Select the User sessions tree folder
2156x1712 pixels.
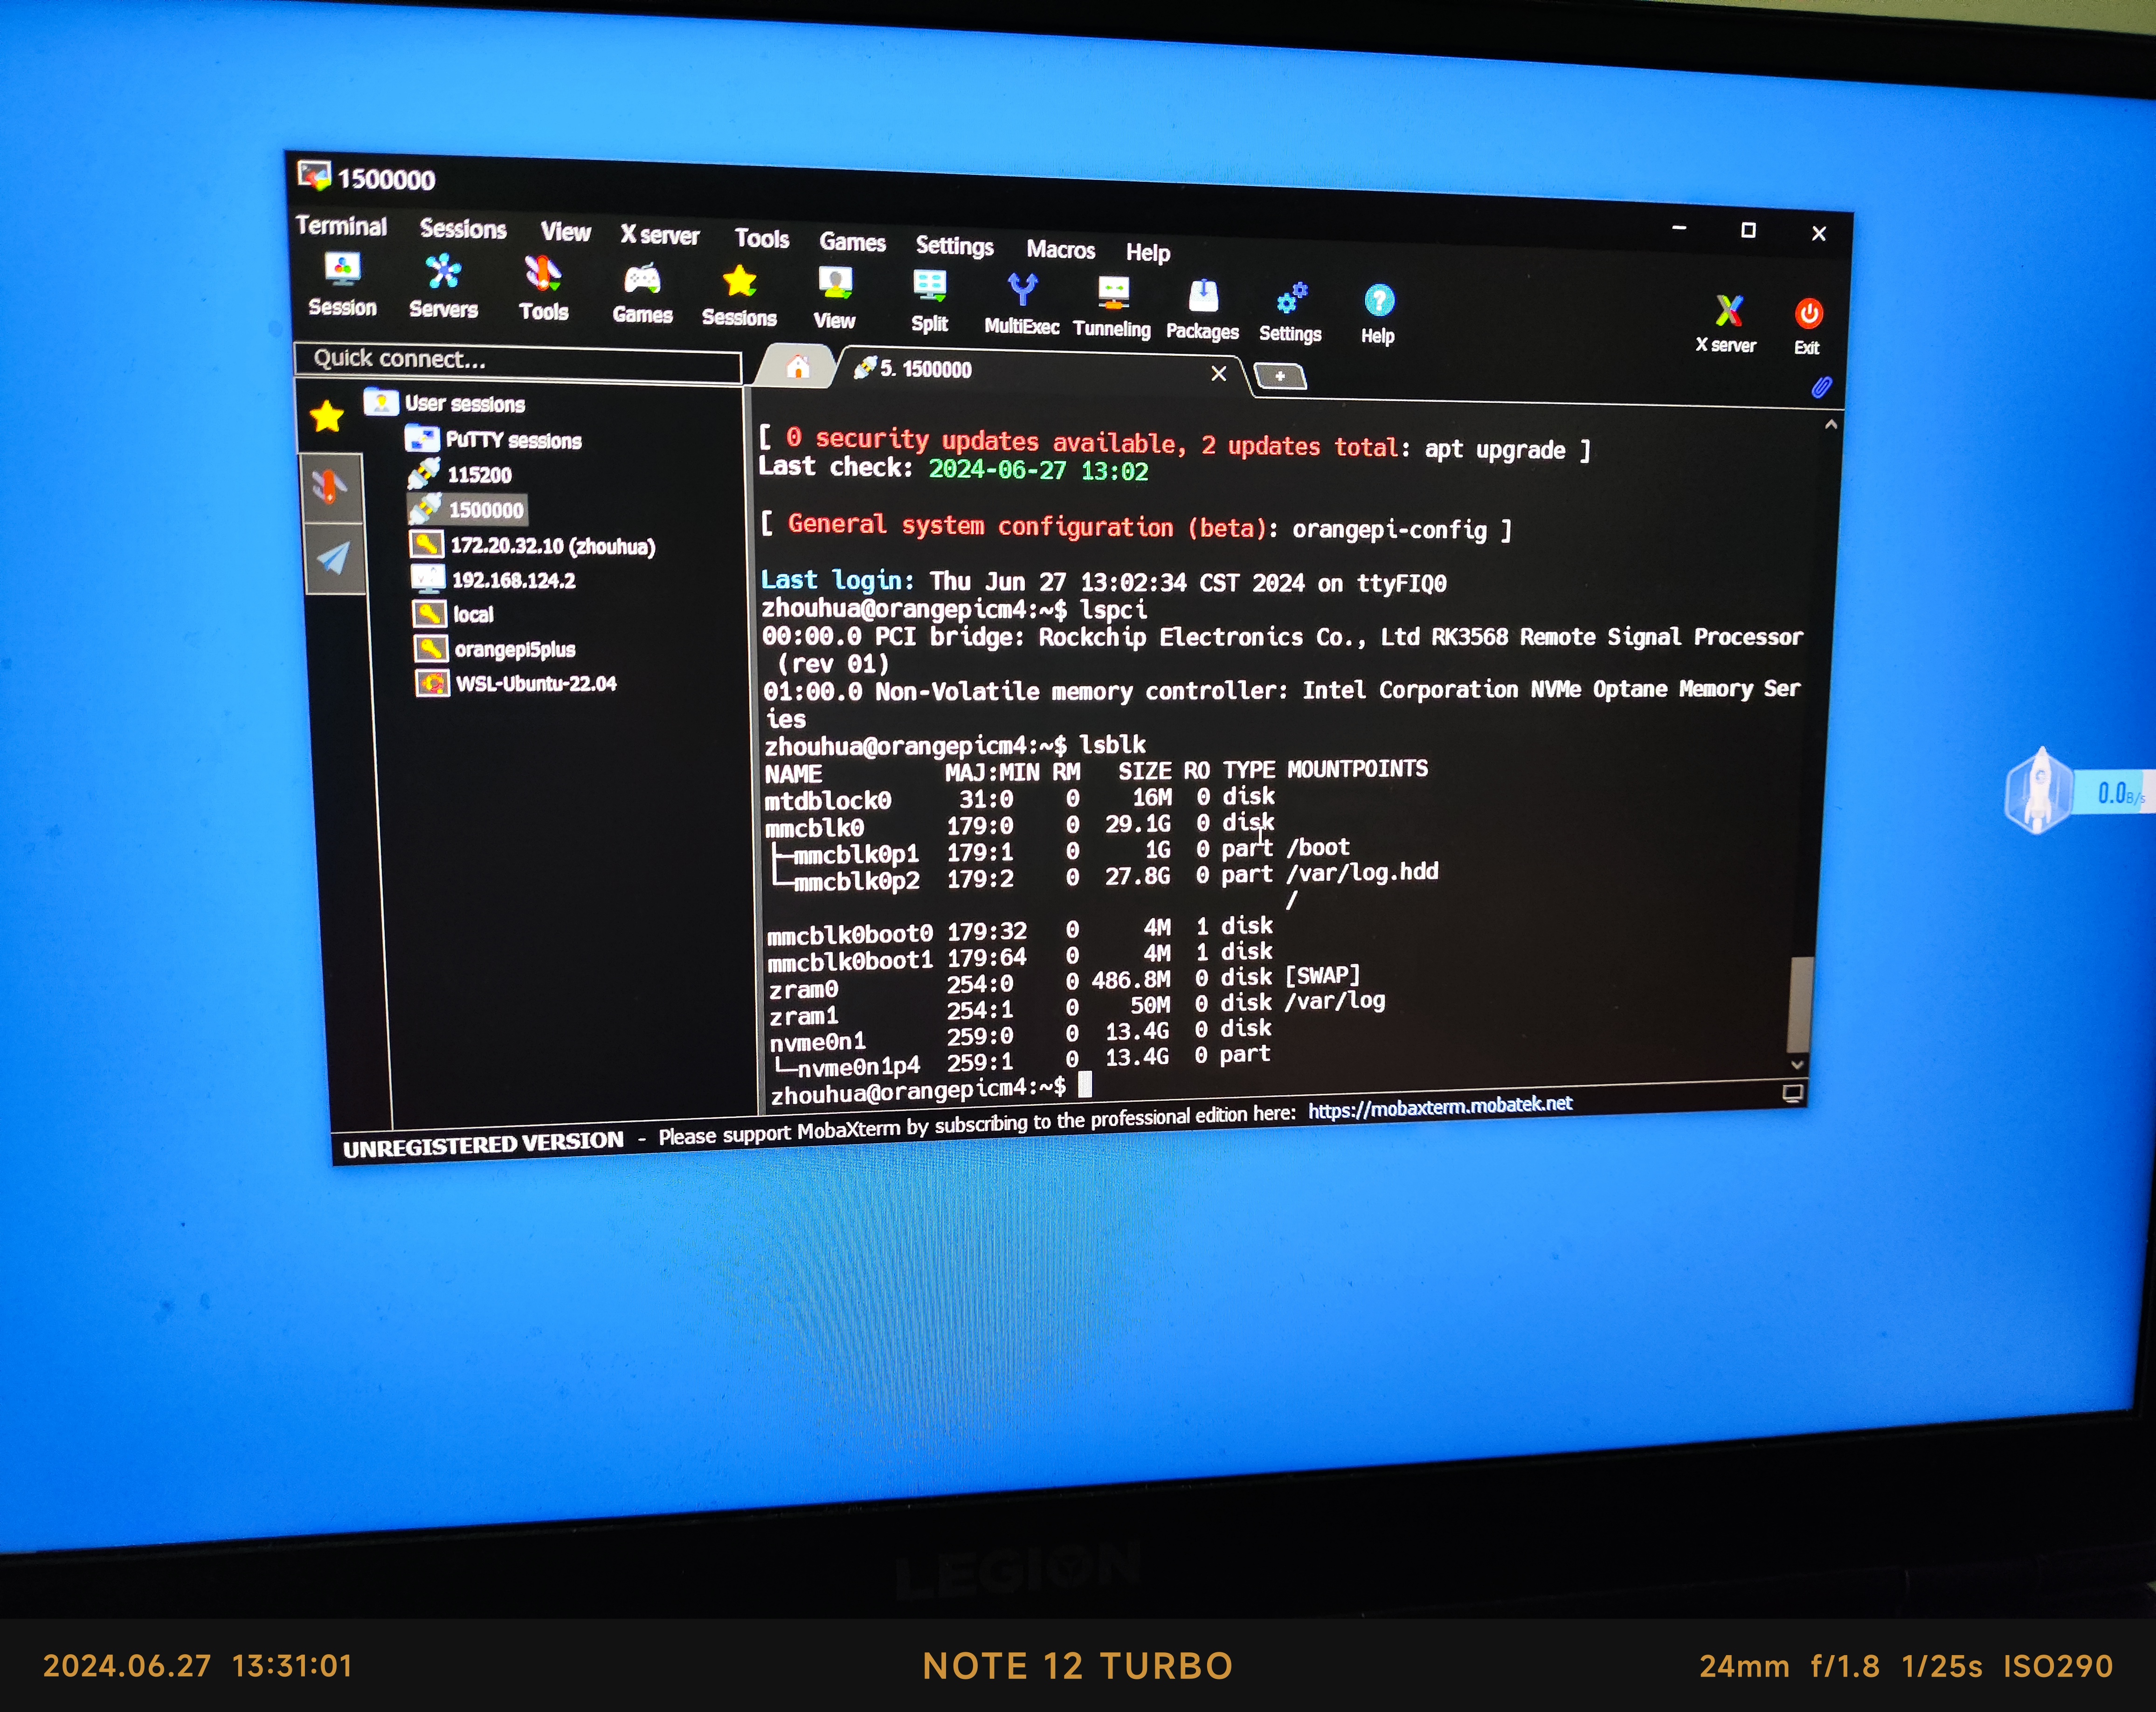tap(445, 403)
